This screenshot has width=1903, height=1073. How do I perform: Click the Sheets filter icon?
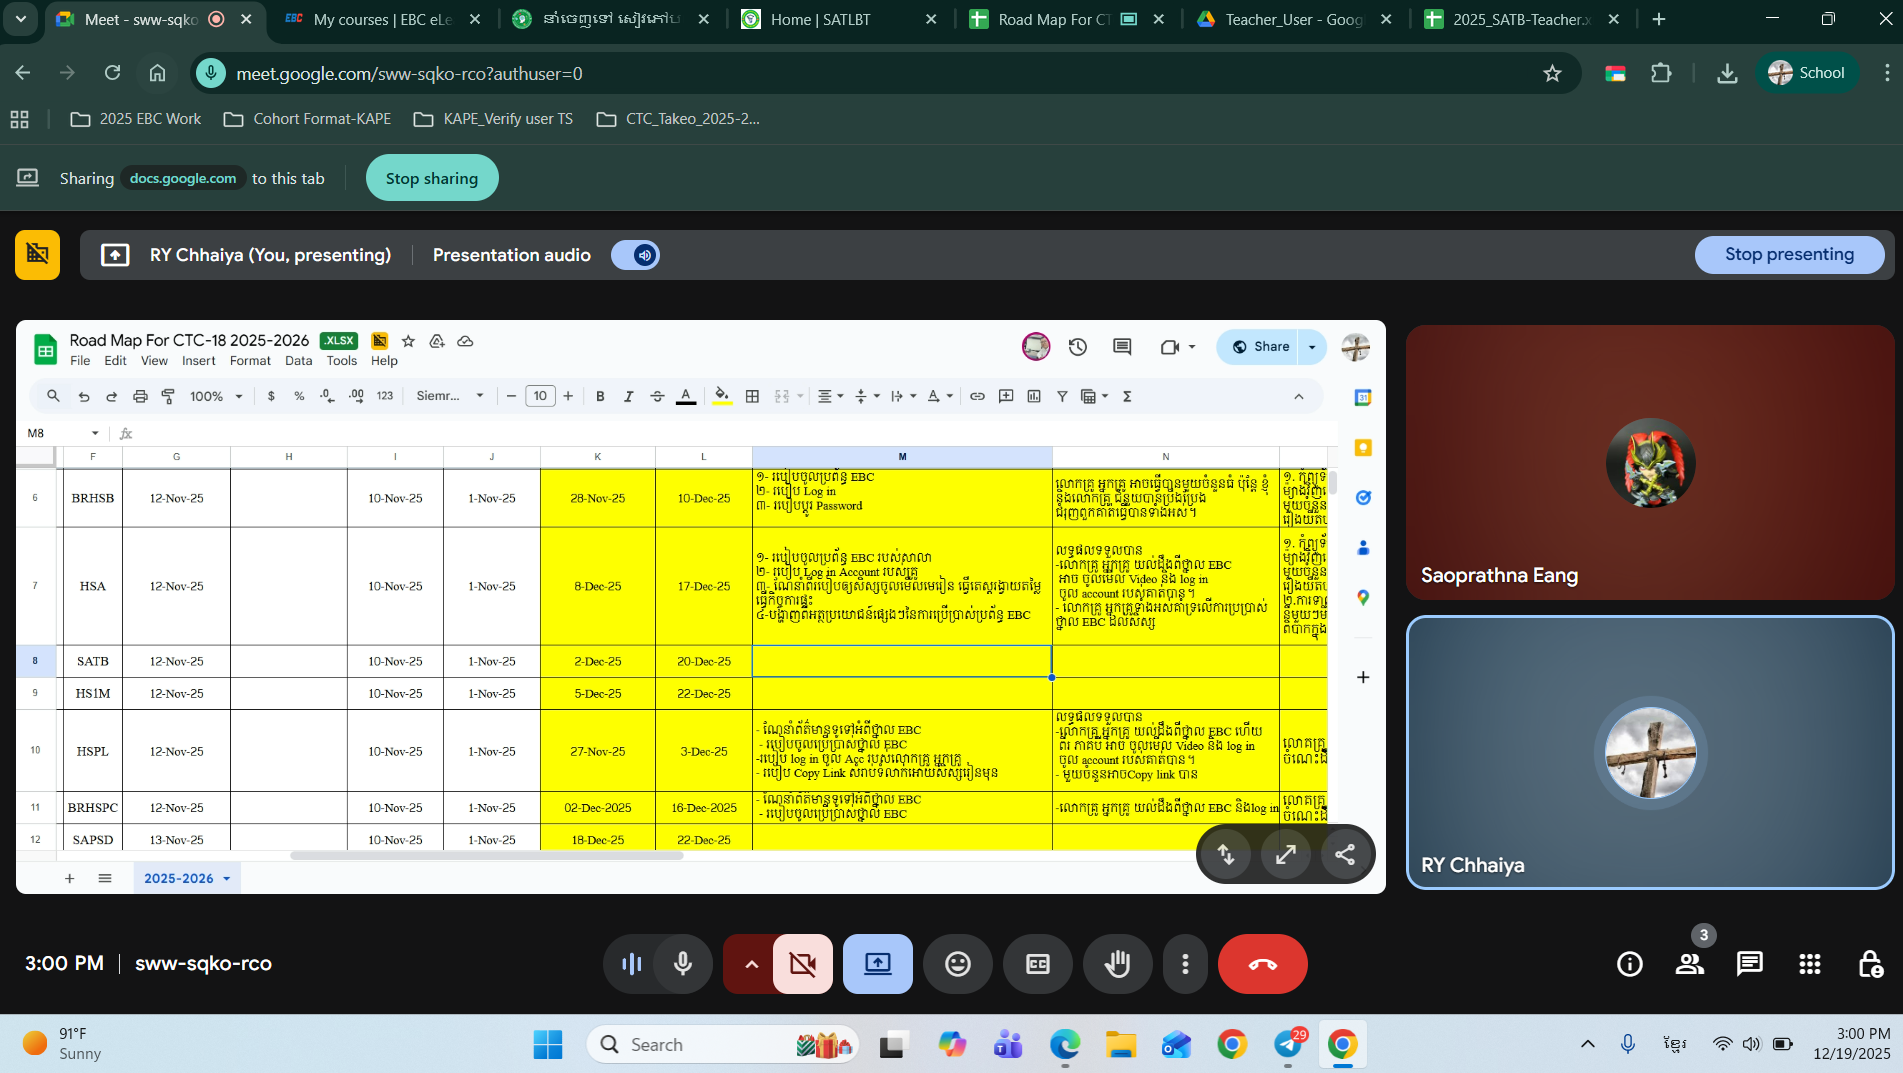pyautogui.click(x=1062, y=397)
